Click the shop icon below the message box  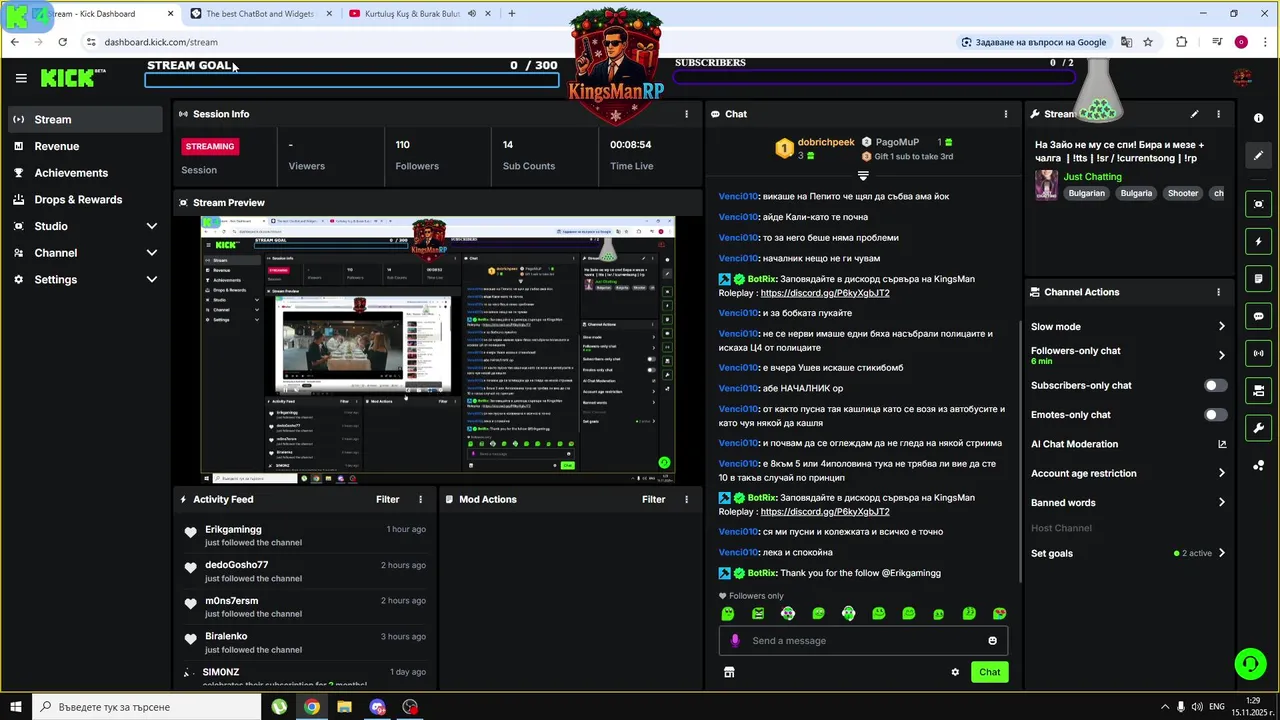[729, 672]
